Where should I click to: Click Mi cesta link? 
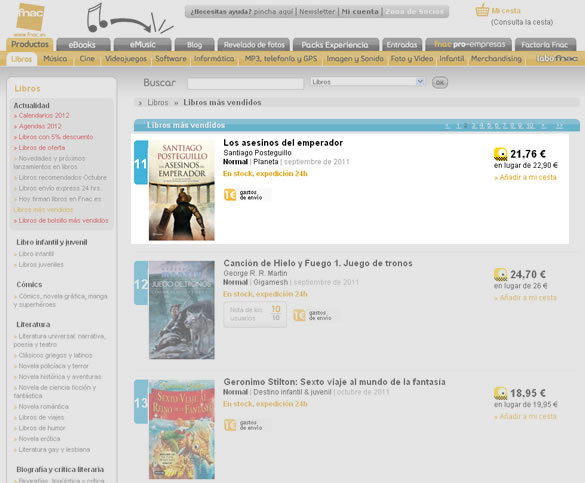(x=506, y=11)
